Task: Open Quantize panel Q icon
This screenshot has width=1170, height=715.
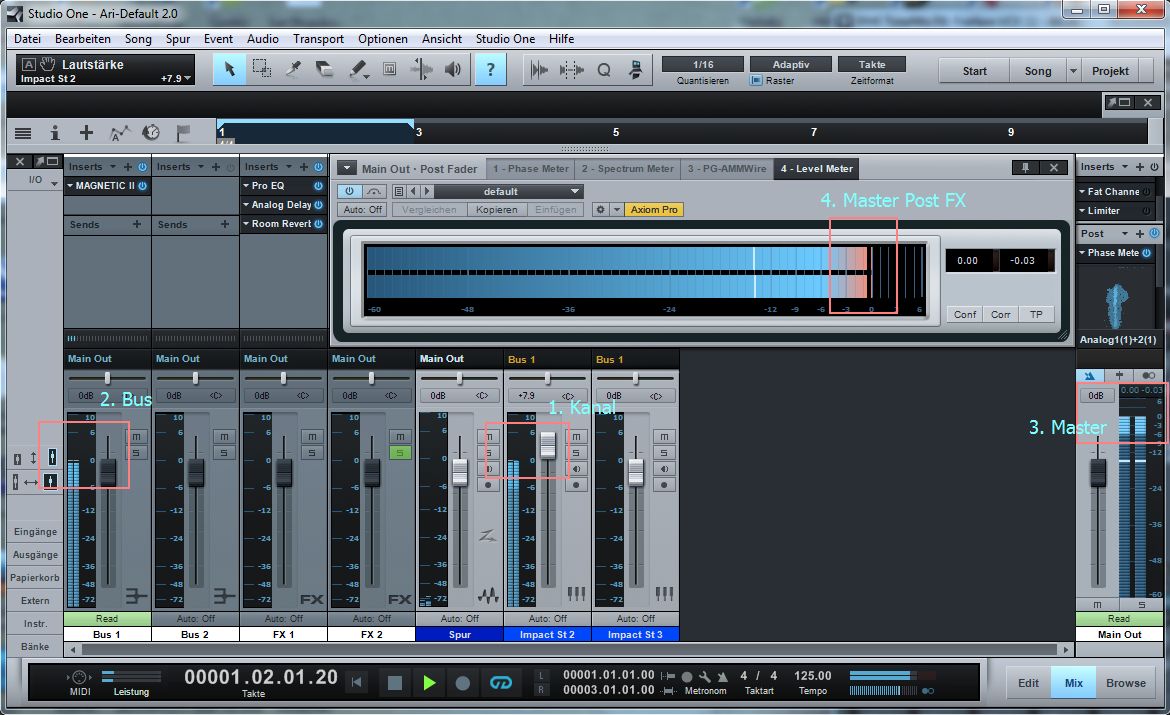Action: point(604,70)
